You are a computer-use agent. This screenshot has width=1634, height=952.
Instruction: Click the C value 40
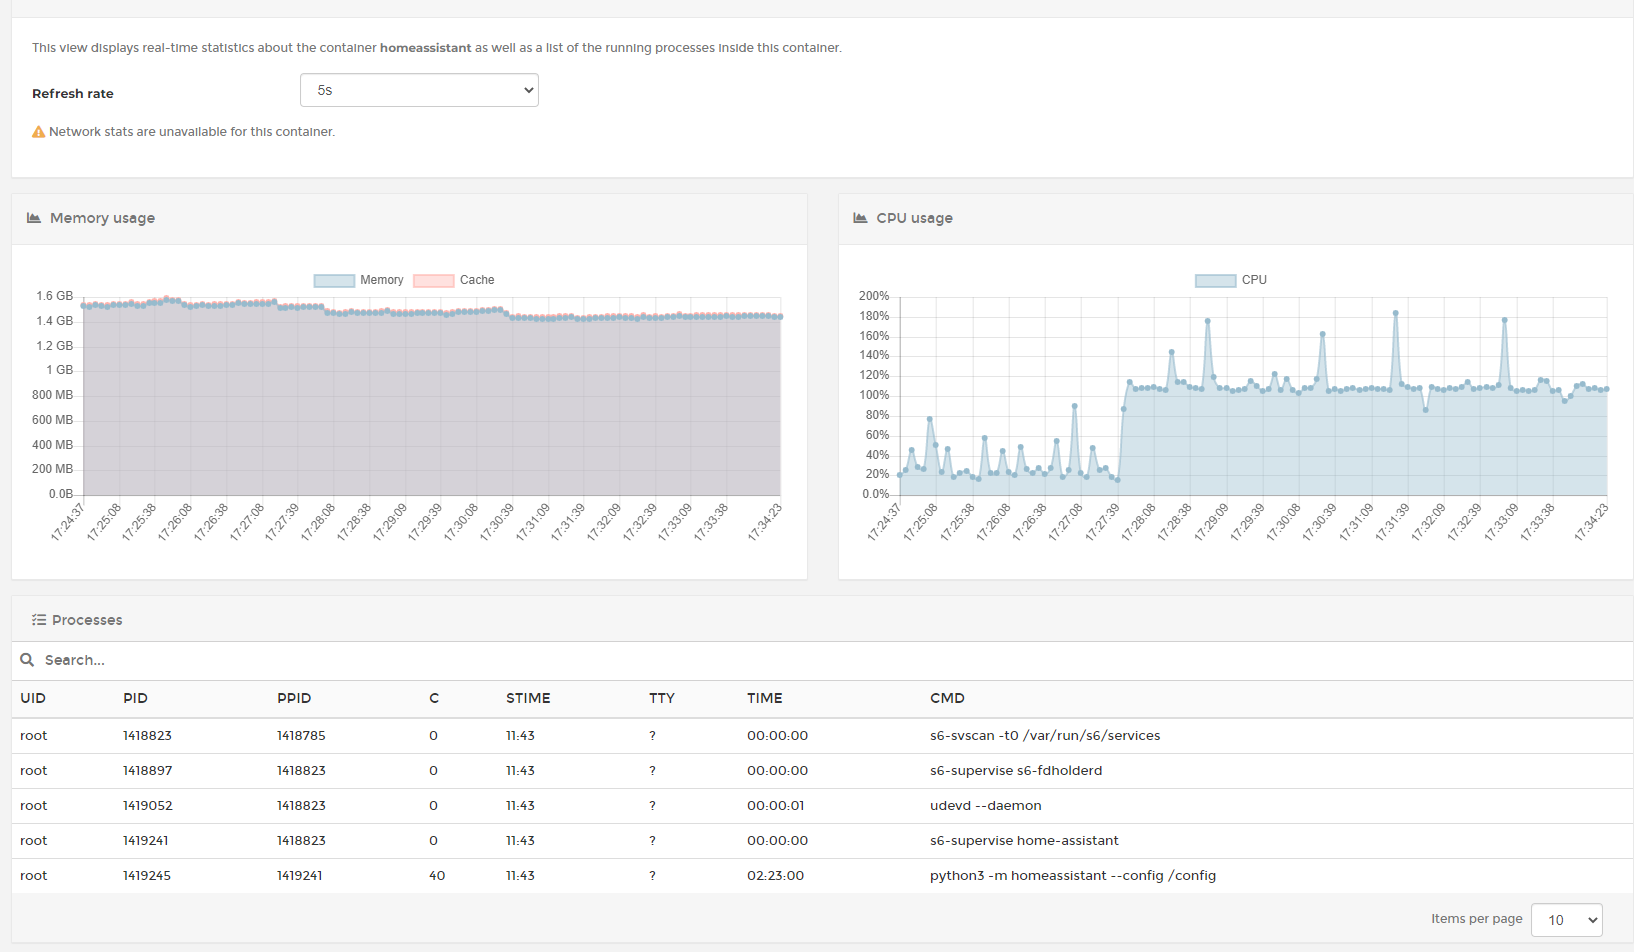[437, 875]
